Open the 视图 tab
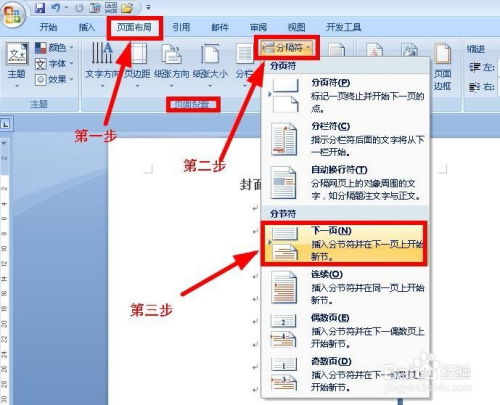Screen dimensions: 500x405 [x=296, y=27]
